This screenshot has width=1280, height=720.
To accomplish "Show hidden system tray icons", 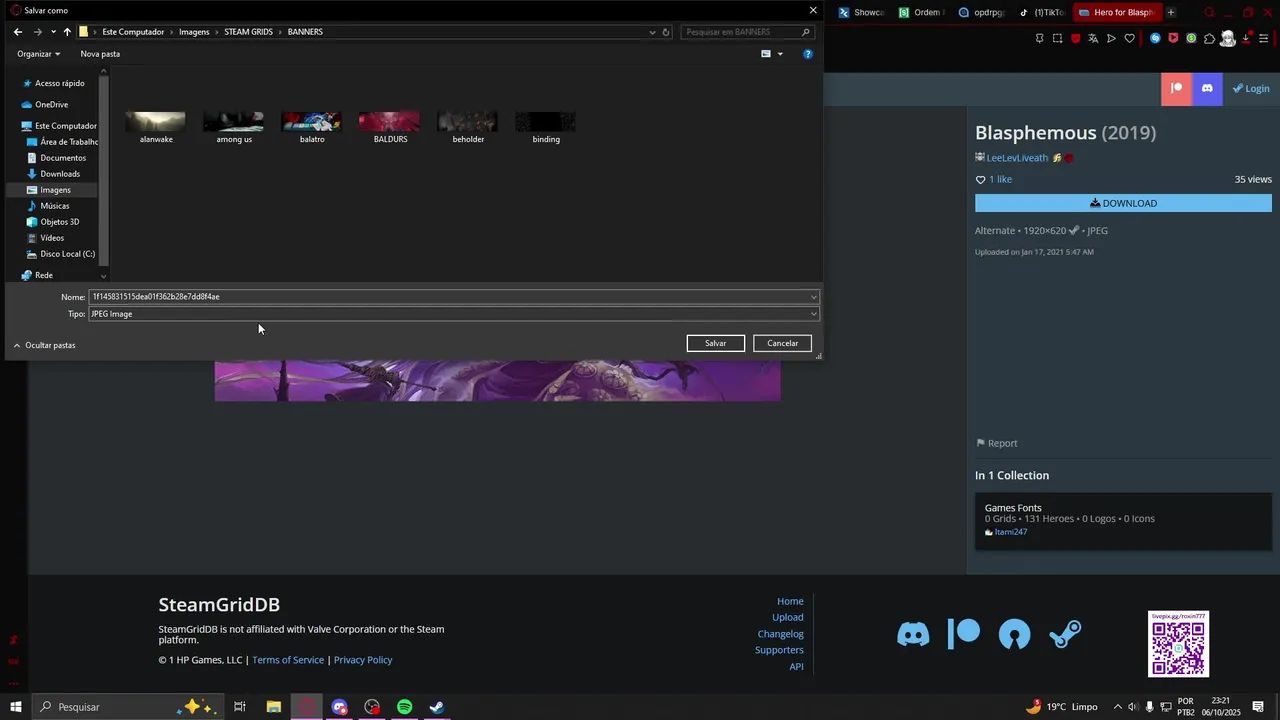I will (x=1117, y=707).
